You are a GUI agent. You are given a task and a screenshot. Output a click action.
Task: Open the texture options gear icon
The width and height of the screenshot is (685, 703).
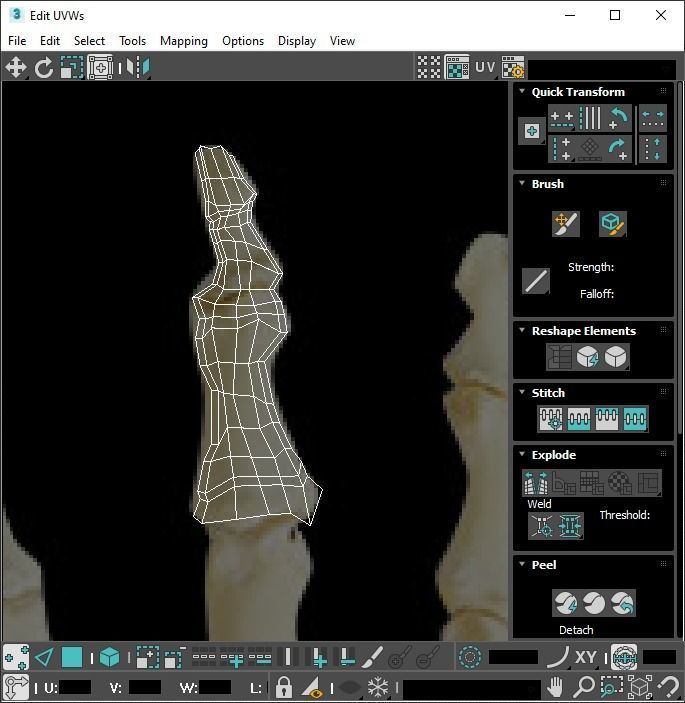[x=513, y=68]
